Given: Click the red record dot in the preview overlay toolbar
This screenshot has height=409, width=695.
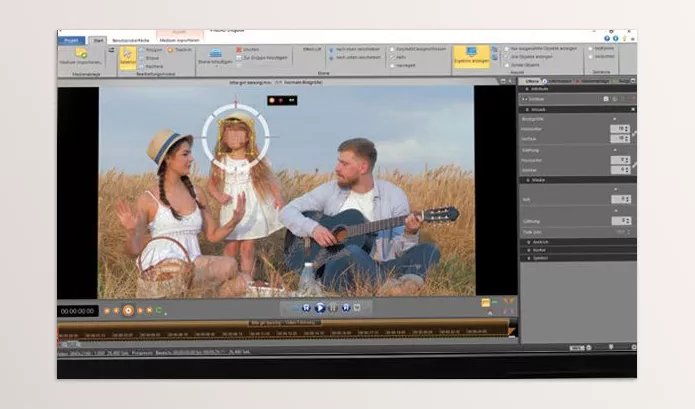Looking at the screenshot, I should [281, 101].
